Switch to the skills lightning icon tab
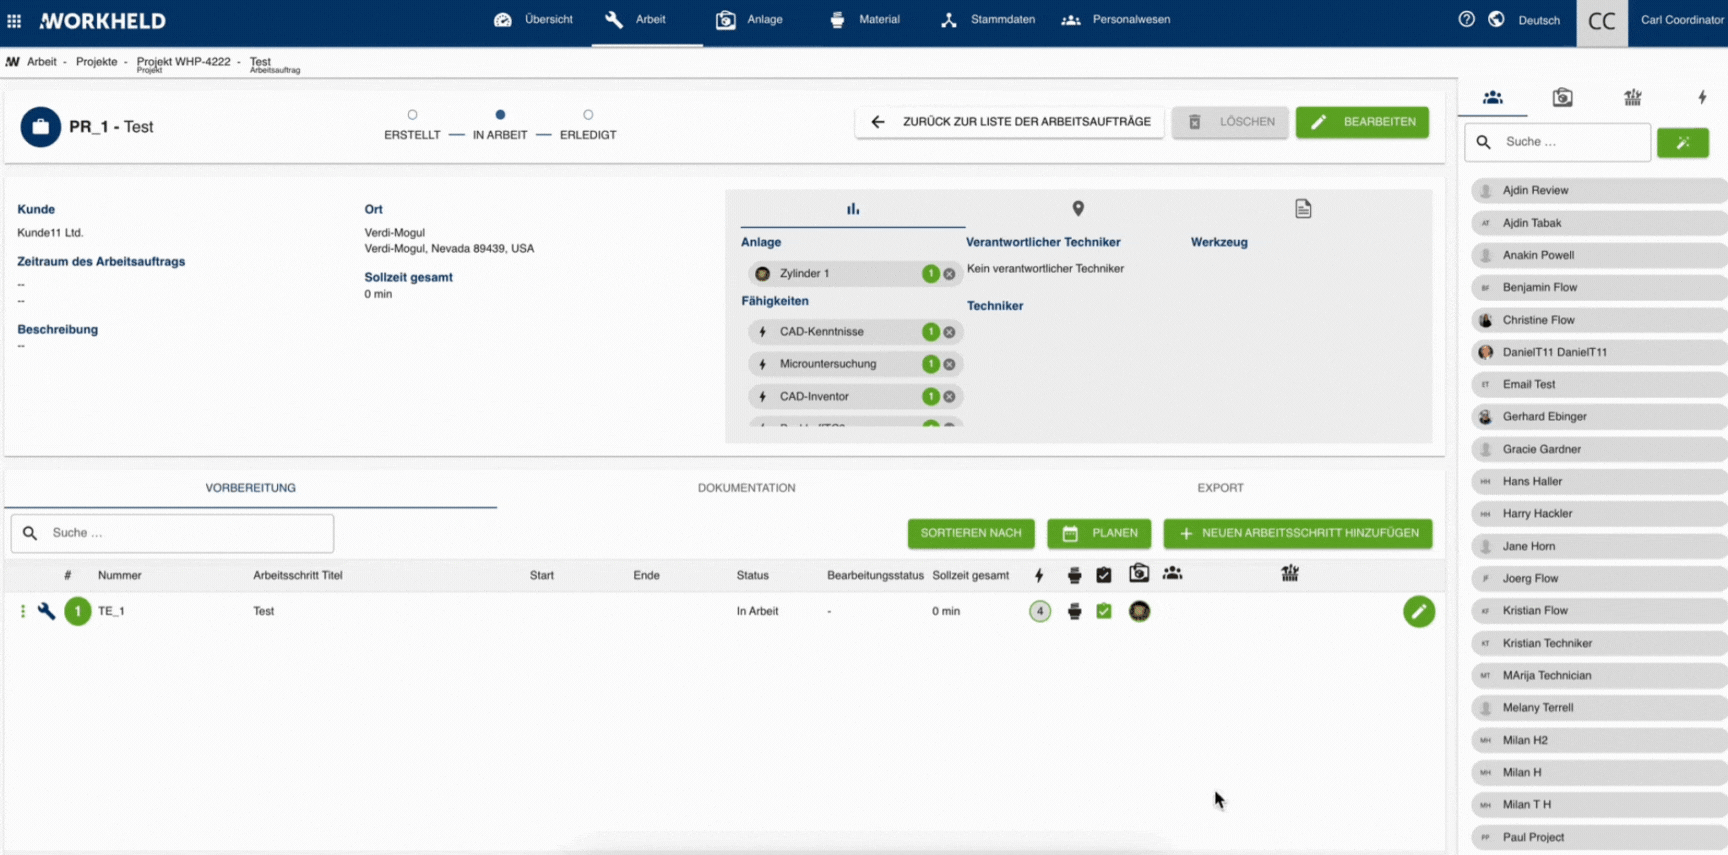This screenshot has width=1728, height=855. coord(1701,97)
